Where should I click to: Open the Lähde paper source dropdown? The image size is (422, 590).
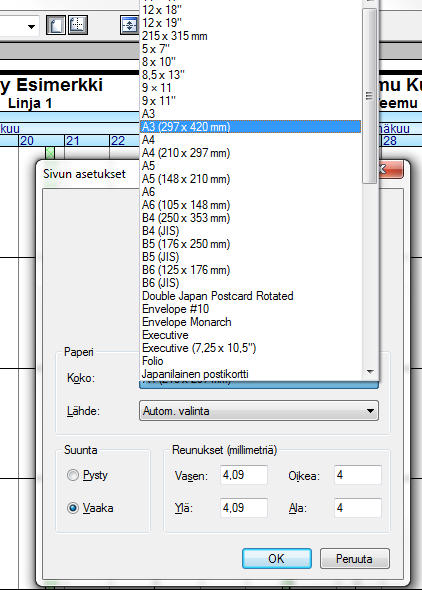click(x=259, y=411)
